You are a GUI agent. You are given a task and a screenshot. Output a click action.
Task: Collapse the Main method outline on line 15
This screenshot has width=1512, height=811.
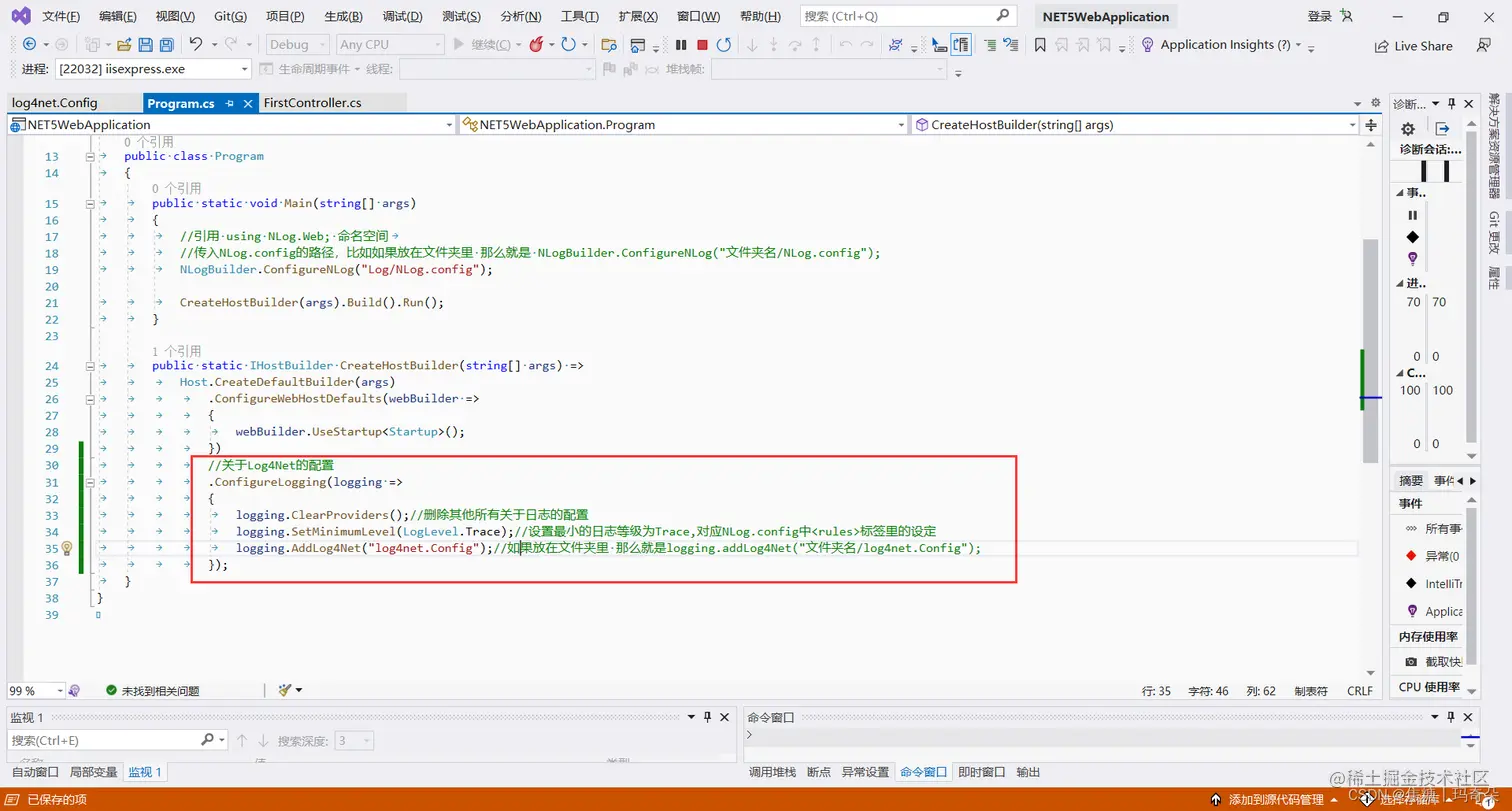pos(90,203)
